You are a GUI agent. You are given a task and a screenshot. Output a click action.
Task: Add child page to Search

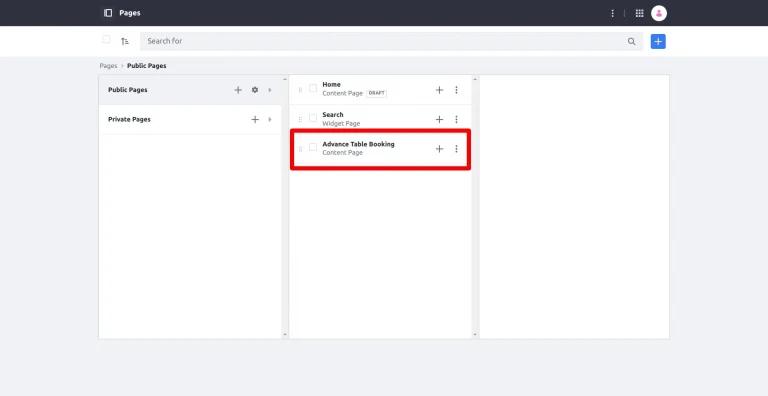pos(439,120)
